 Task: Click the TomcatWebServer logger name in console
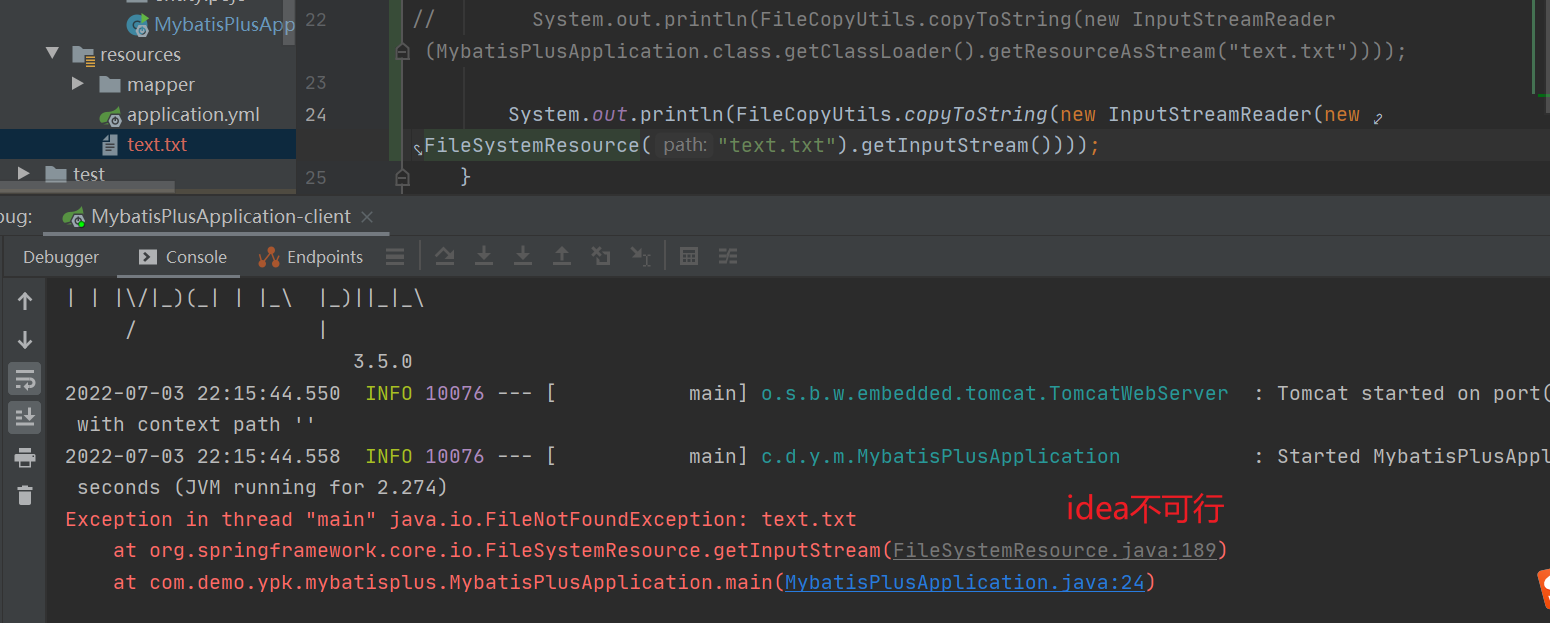click(995, 393)
